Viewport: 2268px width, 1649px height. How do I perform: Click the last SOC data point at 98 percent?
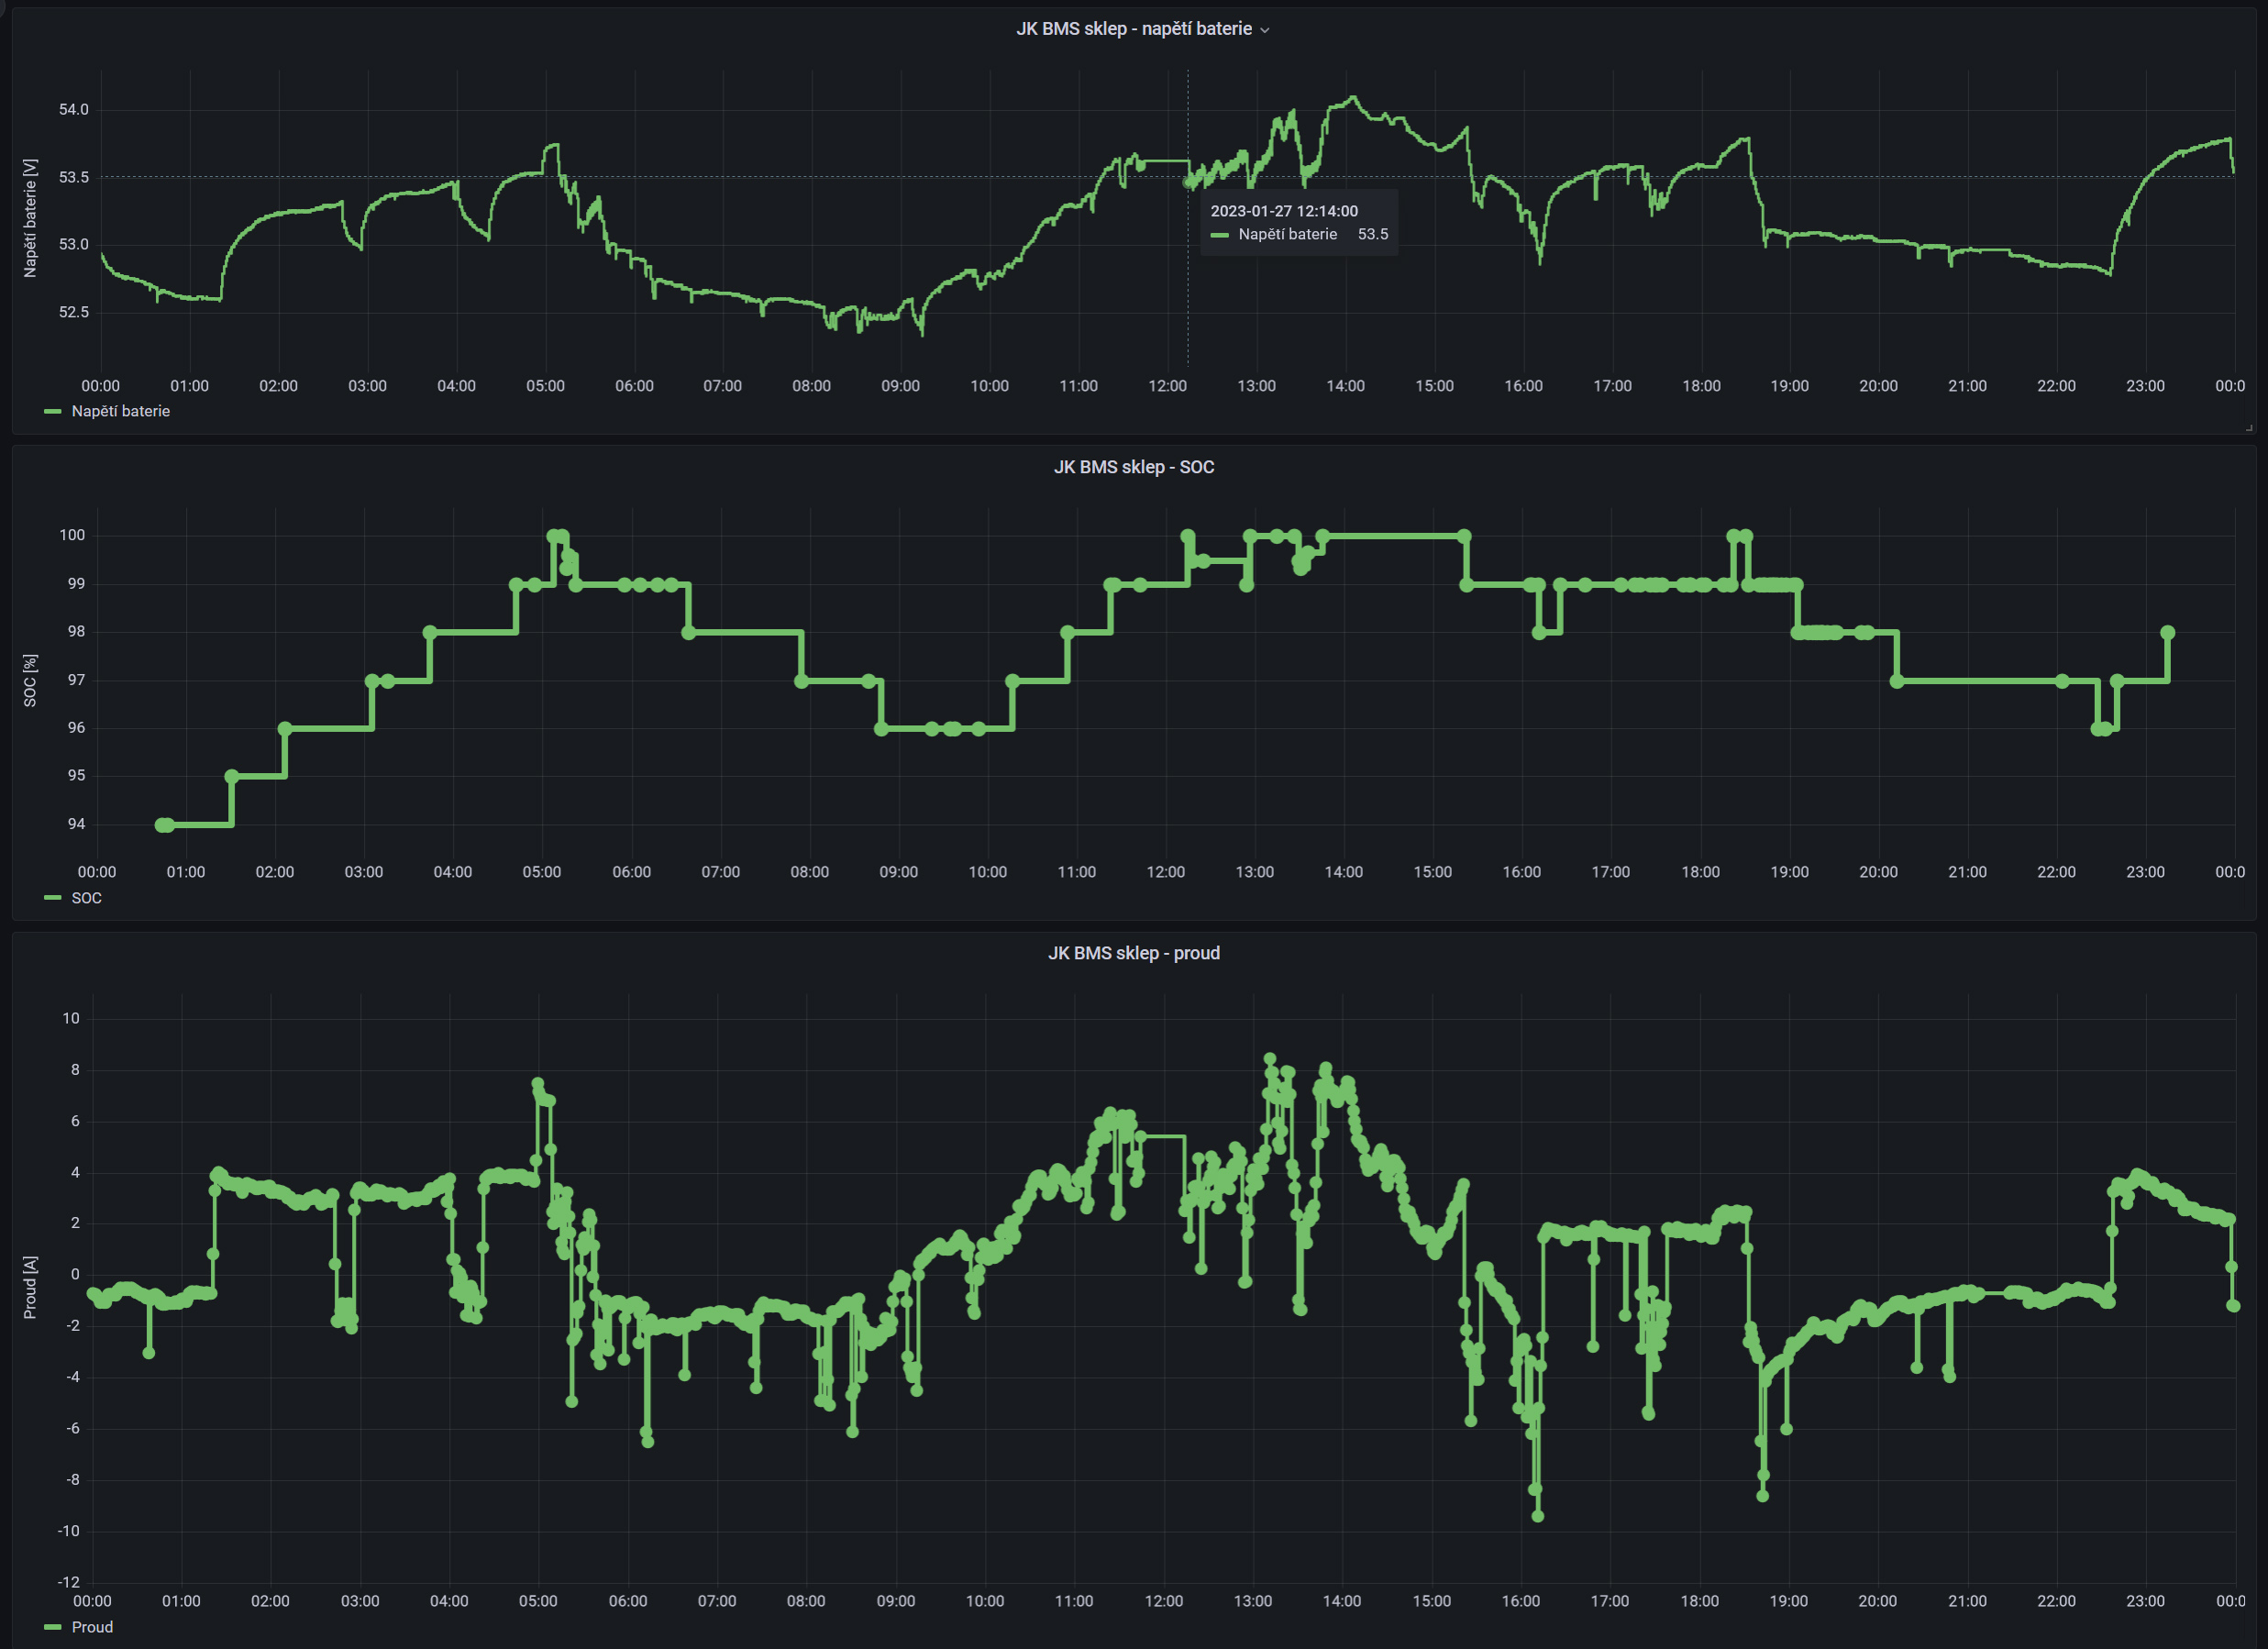pos(2168,632)
